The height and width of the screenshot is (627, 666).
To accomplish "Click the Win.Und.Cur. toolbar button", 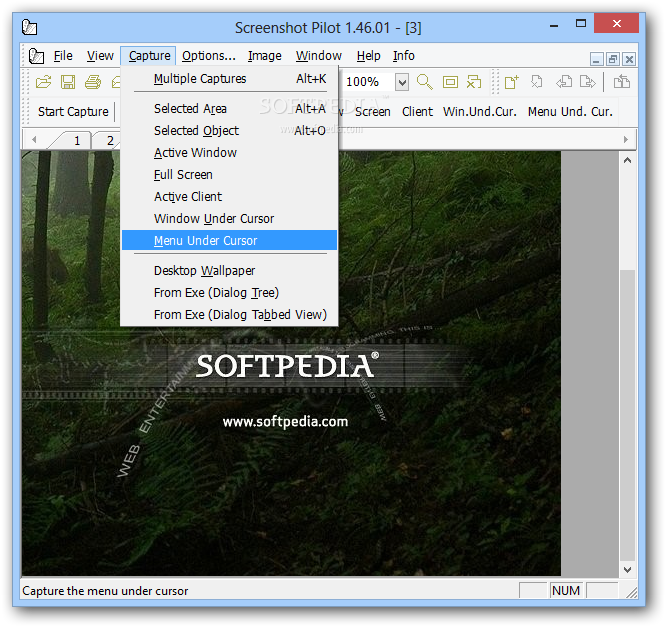I will click(x=480, y=112).
